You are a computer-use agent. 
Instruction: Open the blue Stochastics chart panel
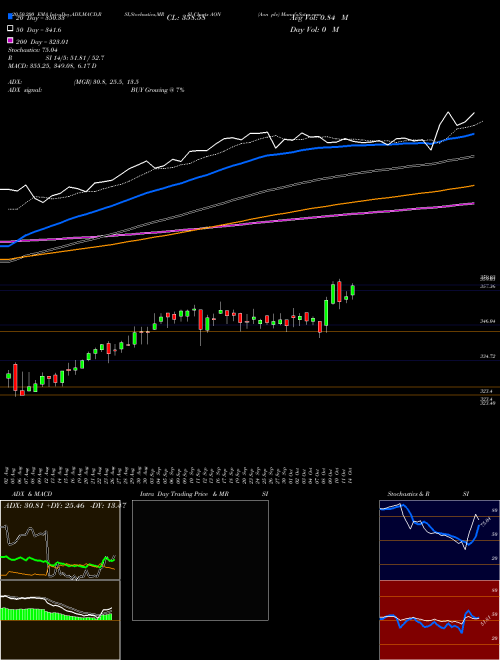(x=439, y=540)
